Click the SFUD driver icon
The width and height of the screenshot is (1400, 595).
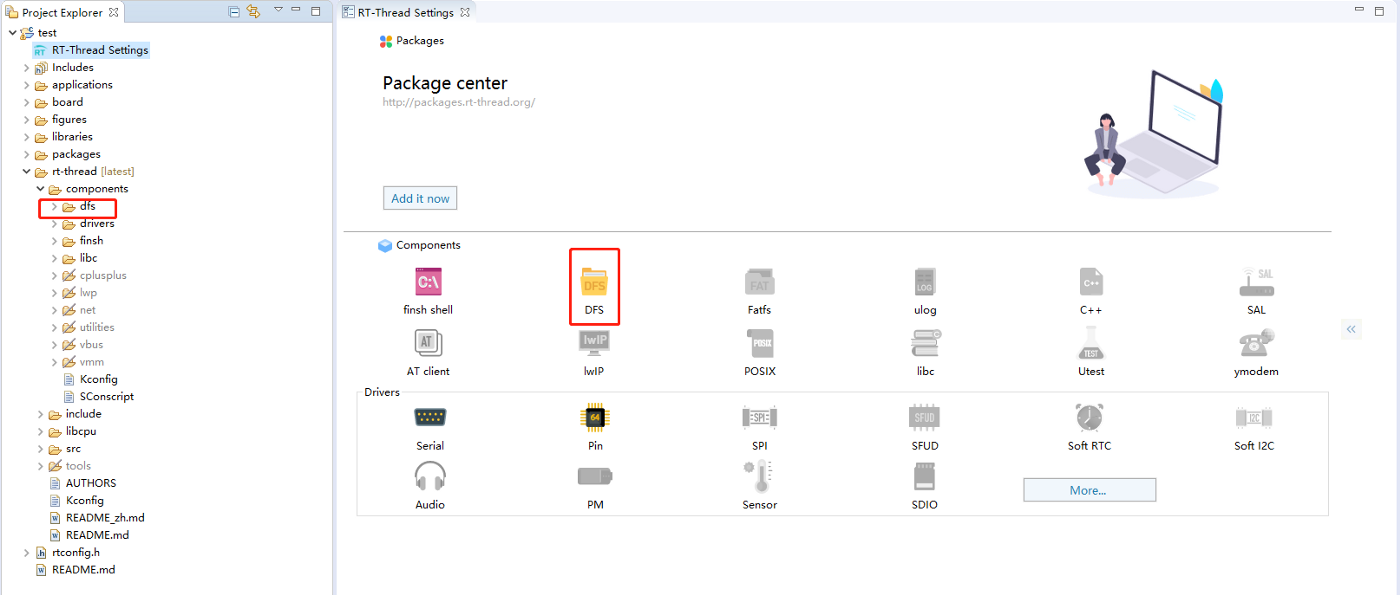pos(925,417)
